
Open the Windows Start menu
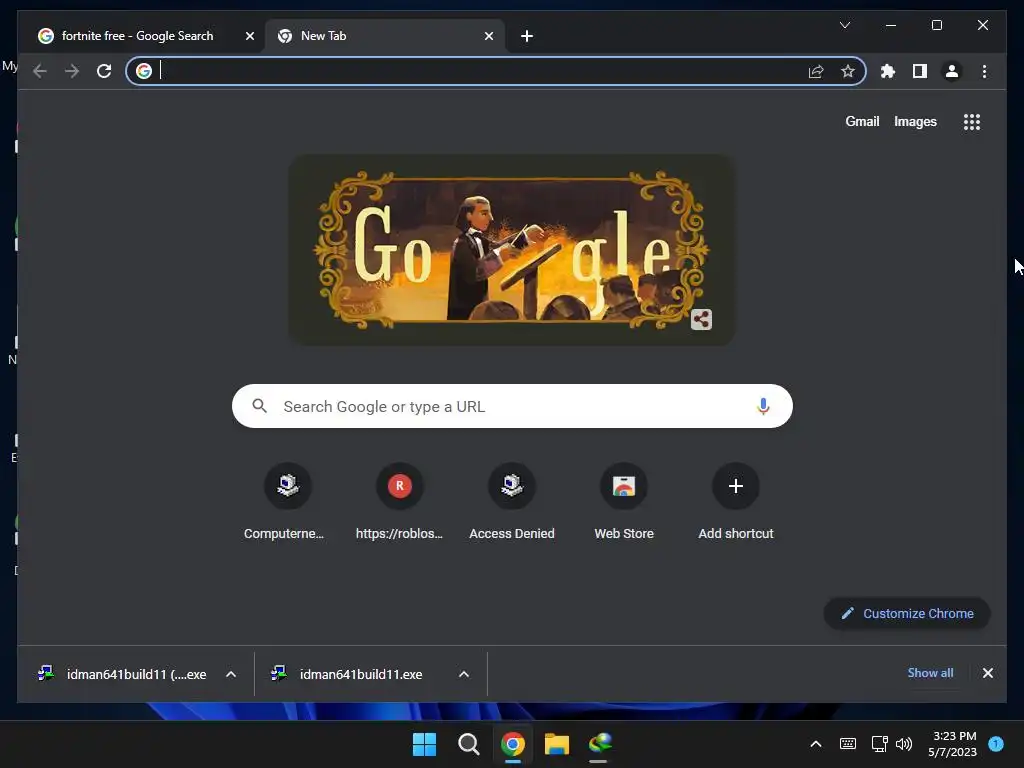424,744
